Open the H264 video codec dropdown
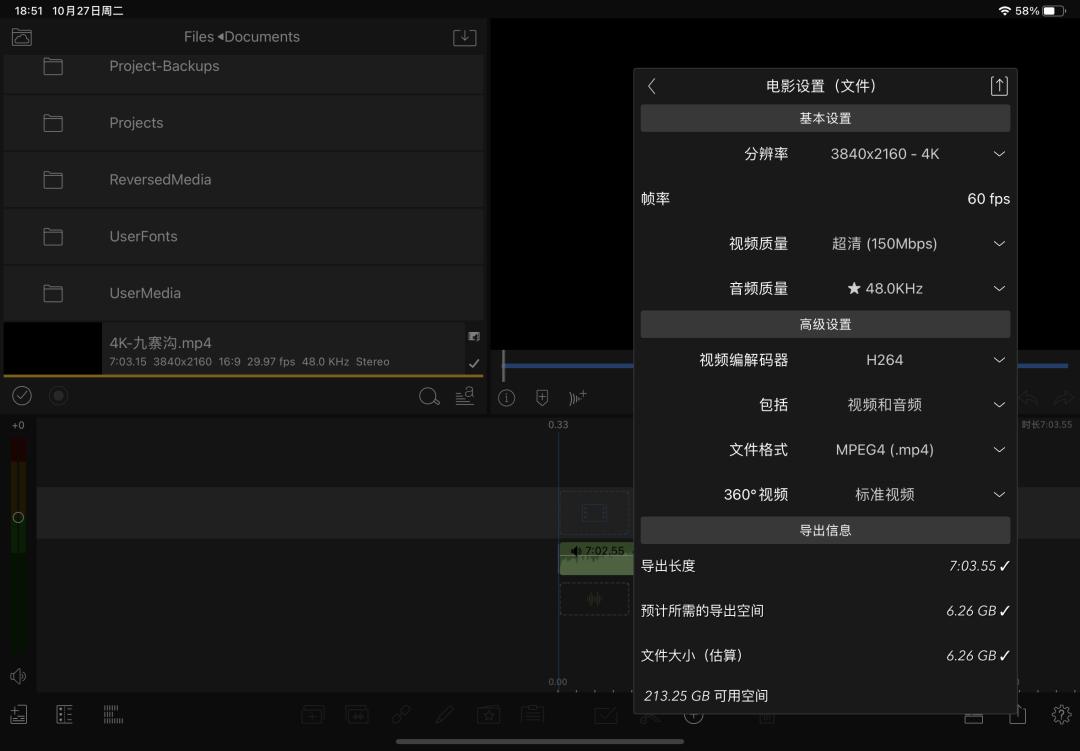The height and width of the screenshot is (751, 1080). tap(998, 360)
